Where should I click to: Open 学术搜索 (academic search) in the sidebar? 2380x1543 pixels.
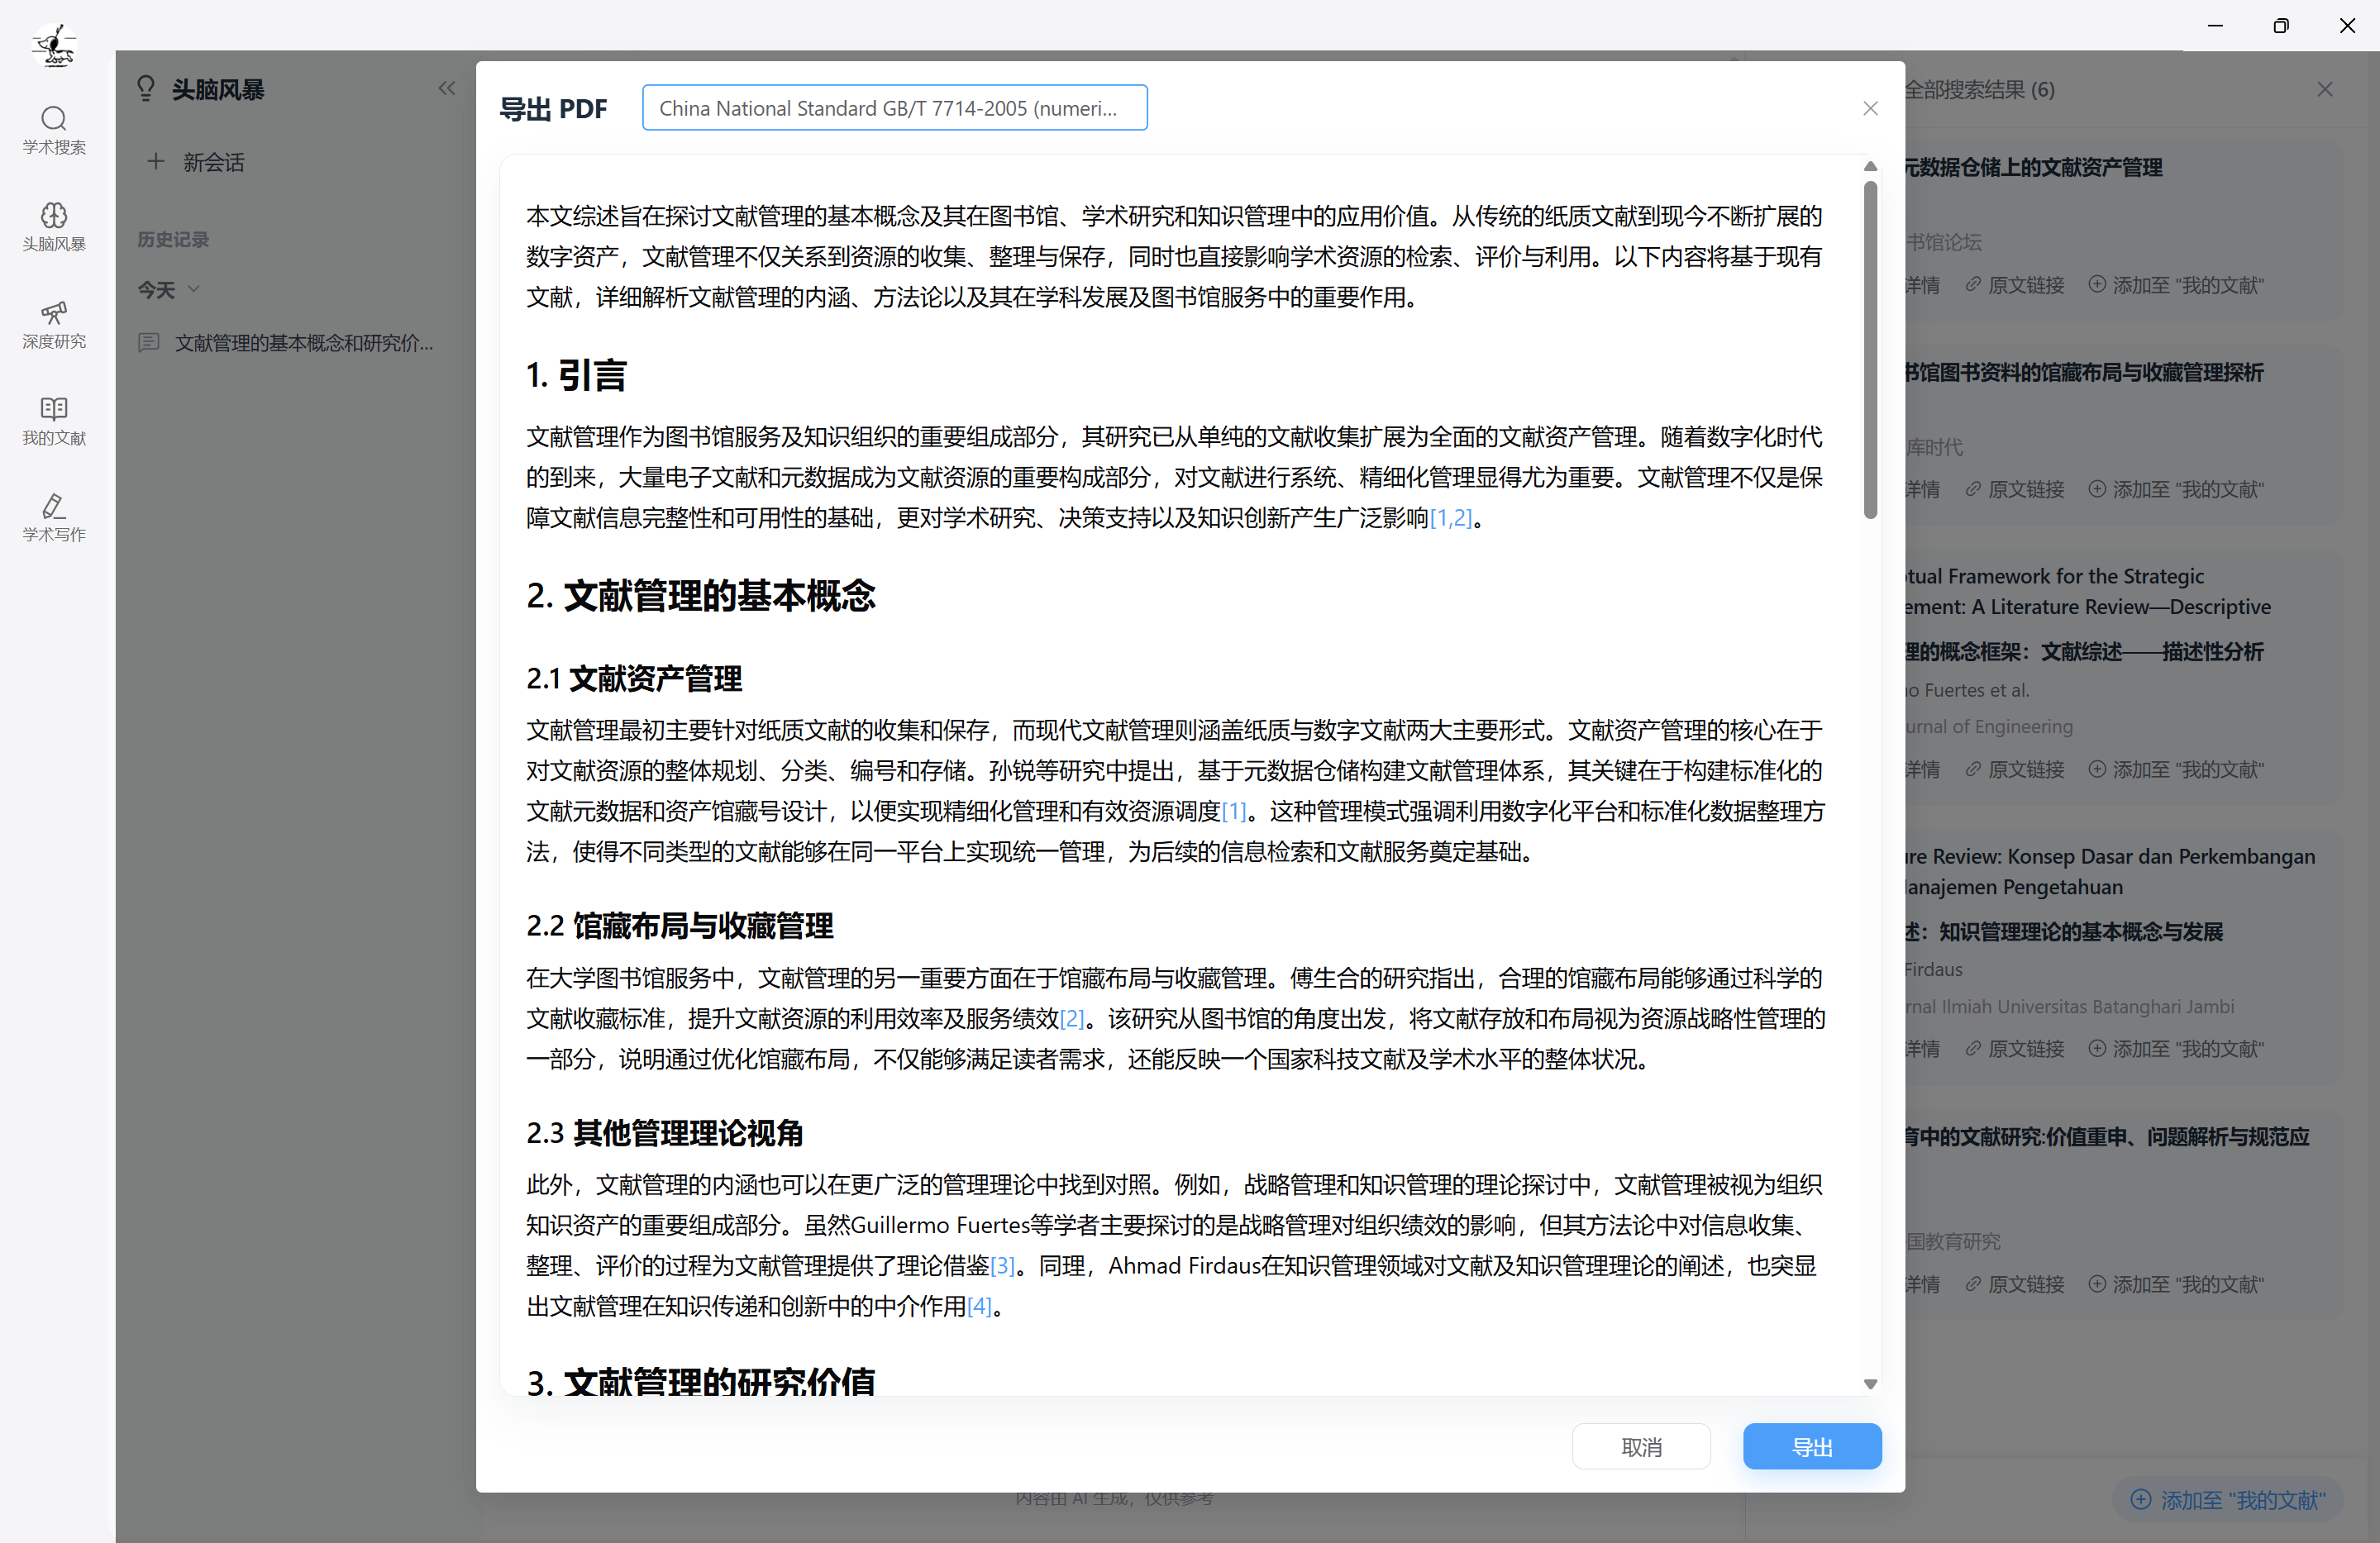point(54,130)
